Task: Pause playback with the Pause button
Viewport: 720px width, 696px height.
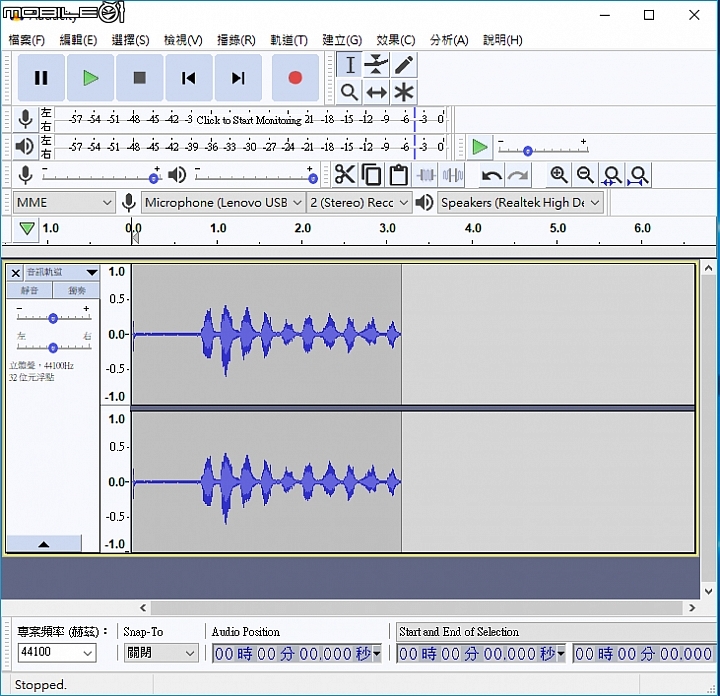Action: [x=41, y=78]
